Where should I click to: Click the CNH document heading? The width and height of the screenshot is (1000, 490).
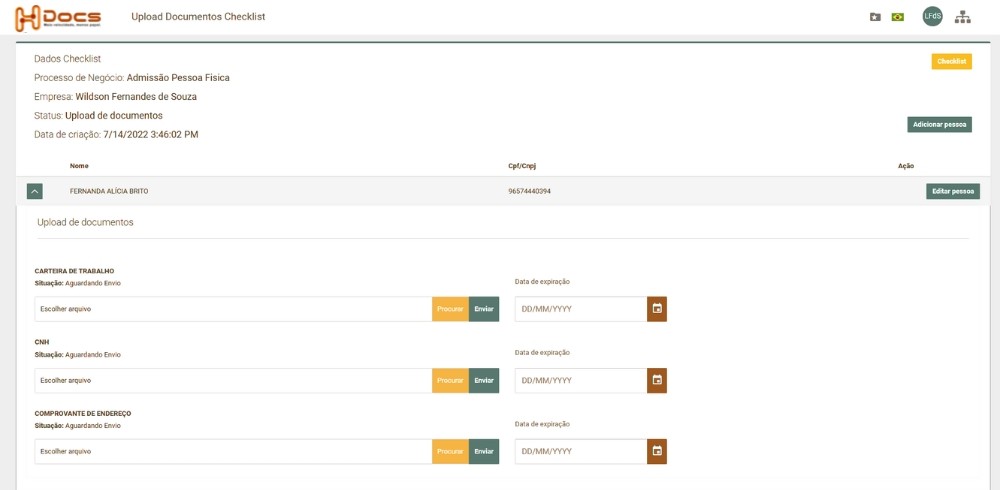[x=41, y=342]
